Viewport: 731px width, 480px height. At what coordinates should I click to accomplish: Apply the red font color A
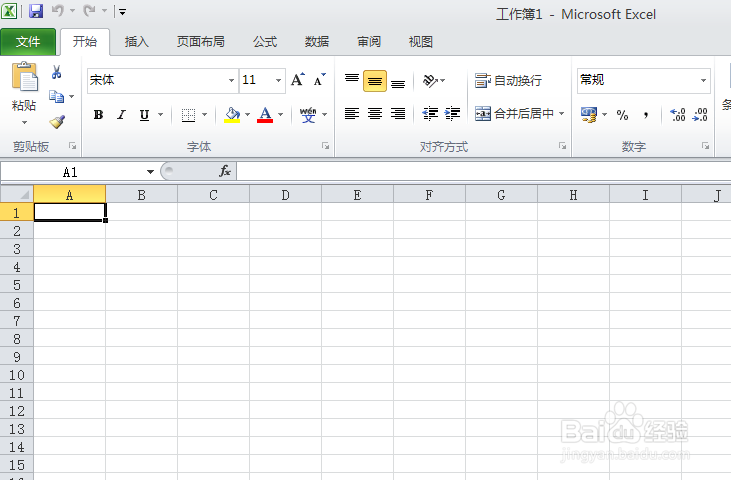(265, 115)
